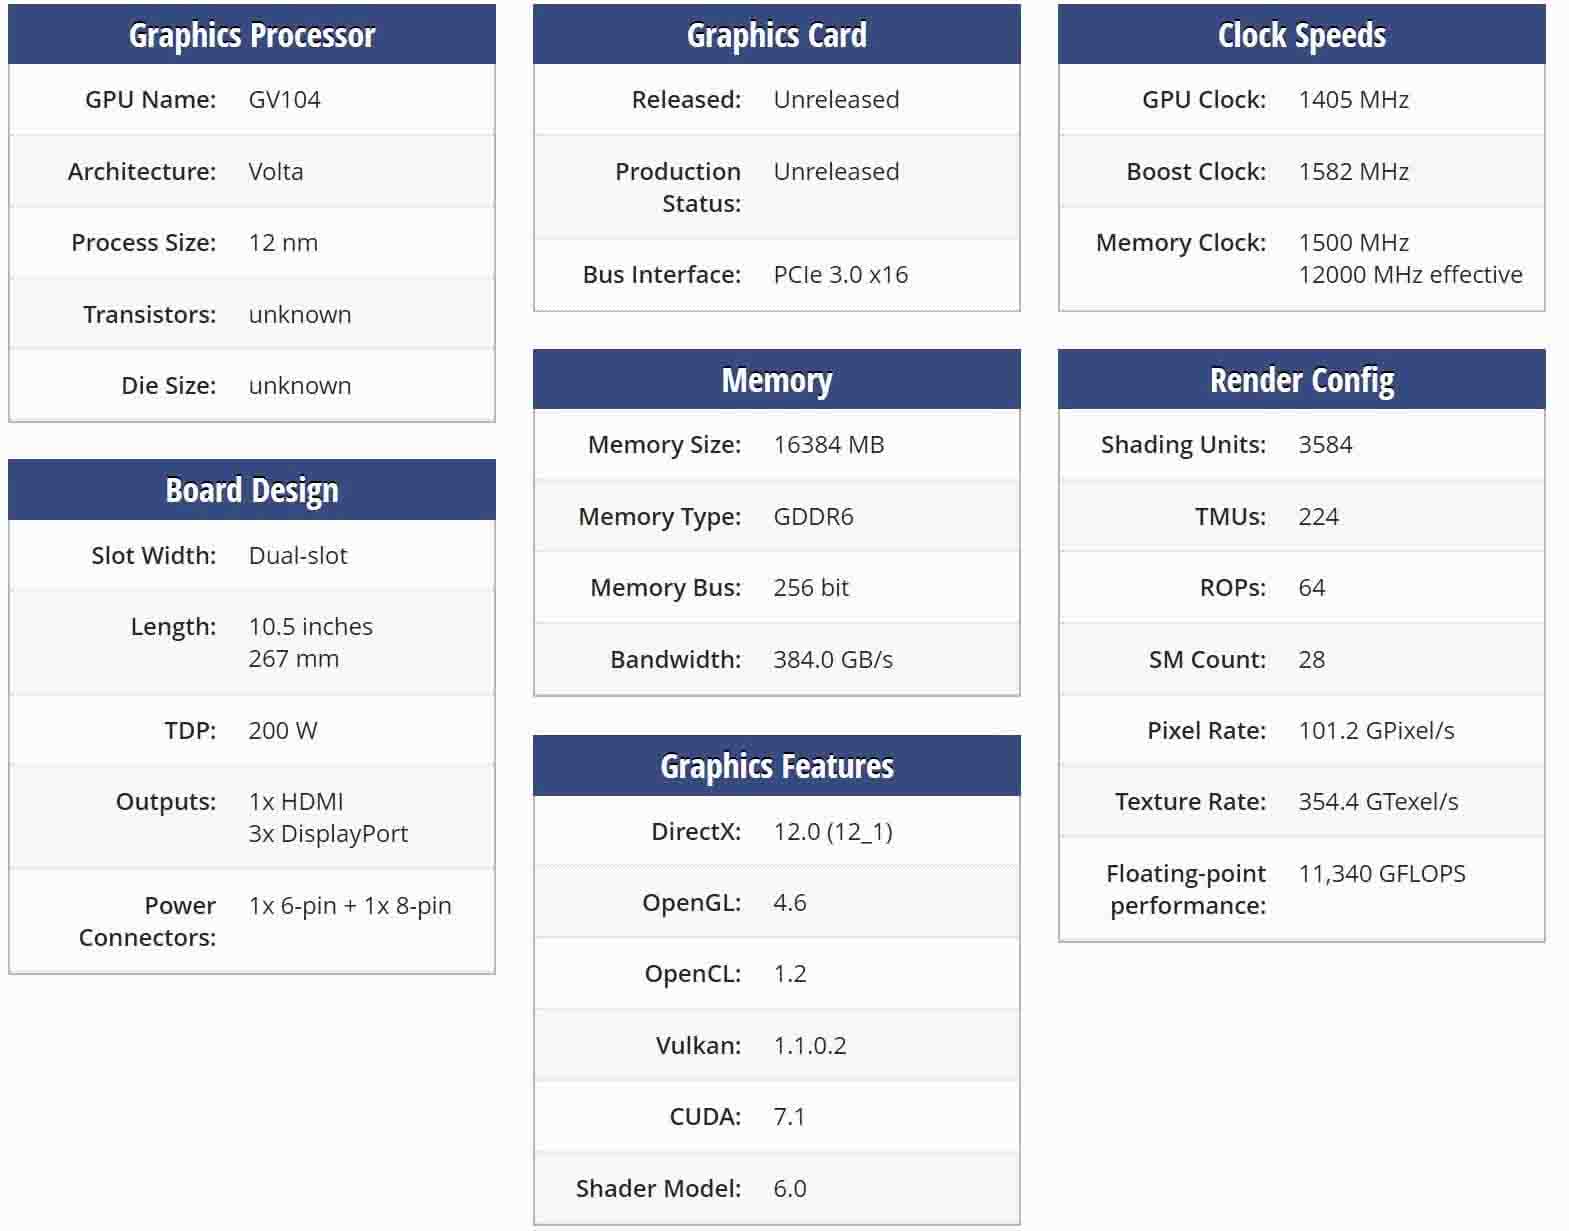1569x1231 pixels.
Task: Select the GV104 GPU name value
Action: click(x=285, y=100)
